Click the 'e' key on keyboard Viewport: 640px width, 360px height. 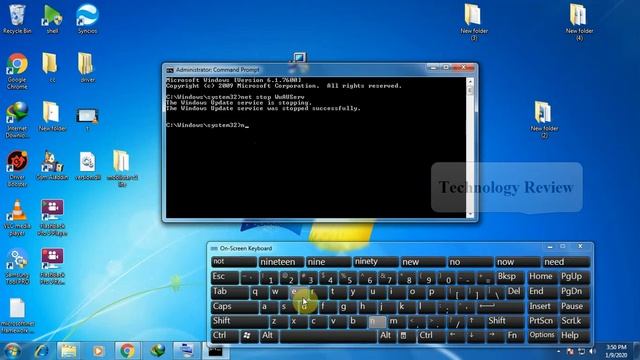[x=298, y=292]
